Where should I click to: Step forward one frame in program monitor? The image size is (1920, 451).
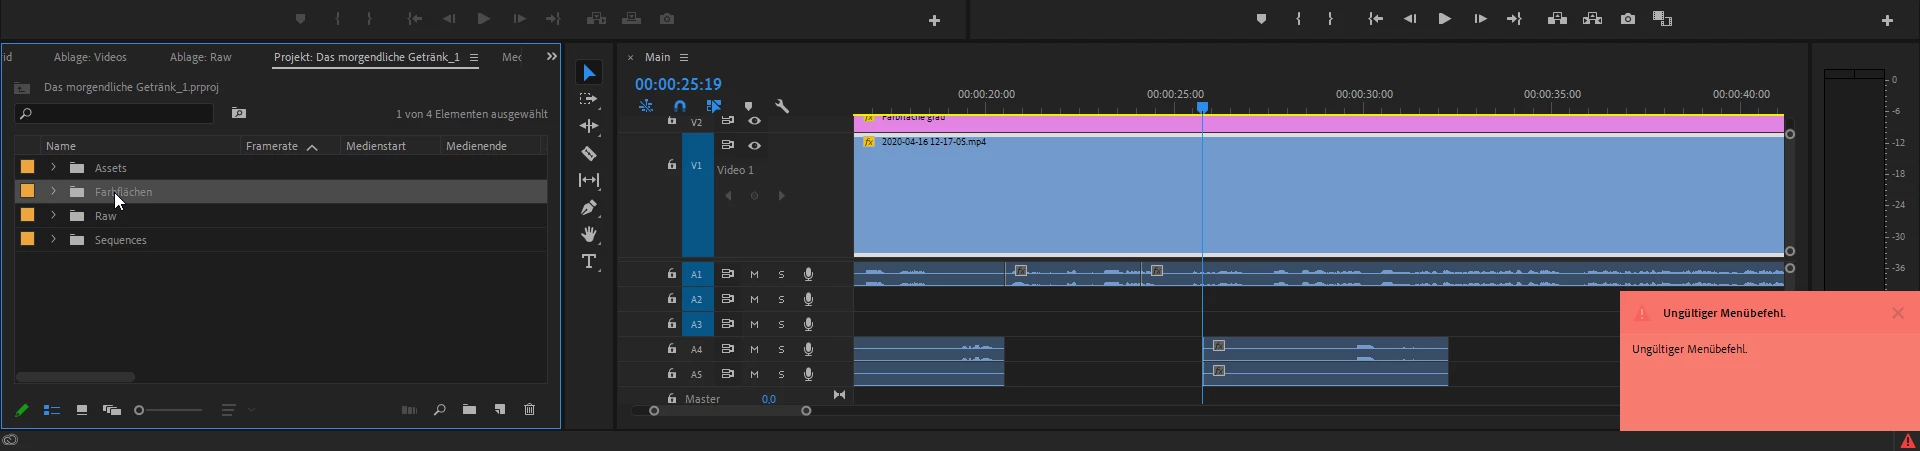coord(1480,19)
